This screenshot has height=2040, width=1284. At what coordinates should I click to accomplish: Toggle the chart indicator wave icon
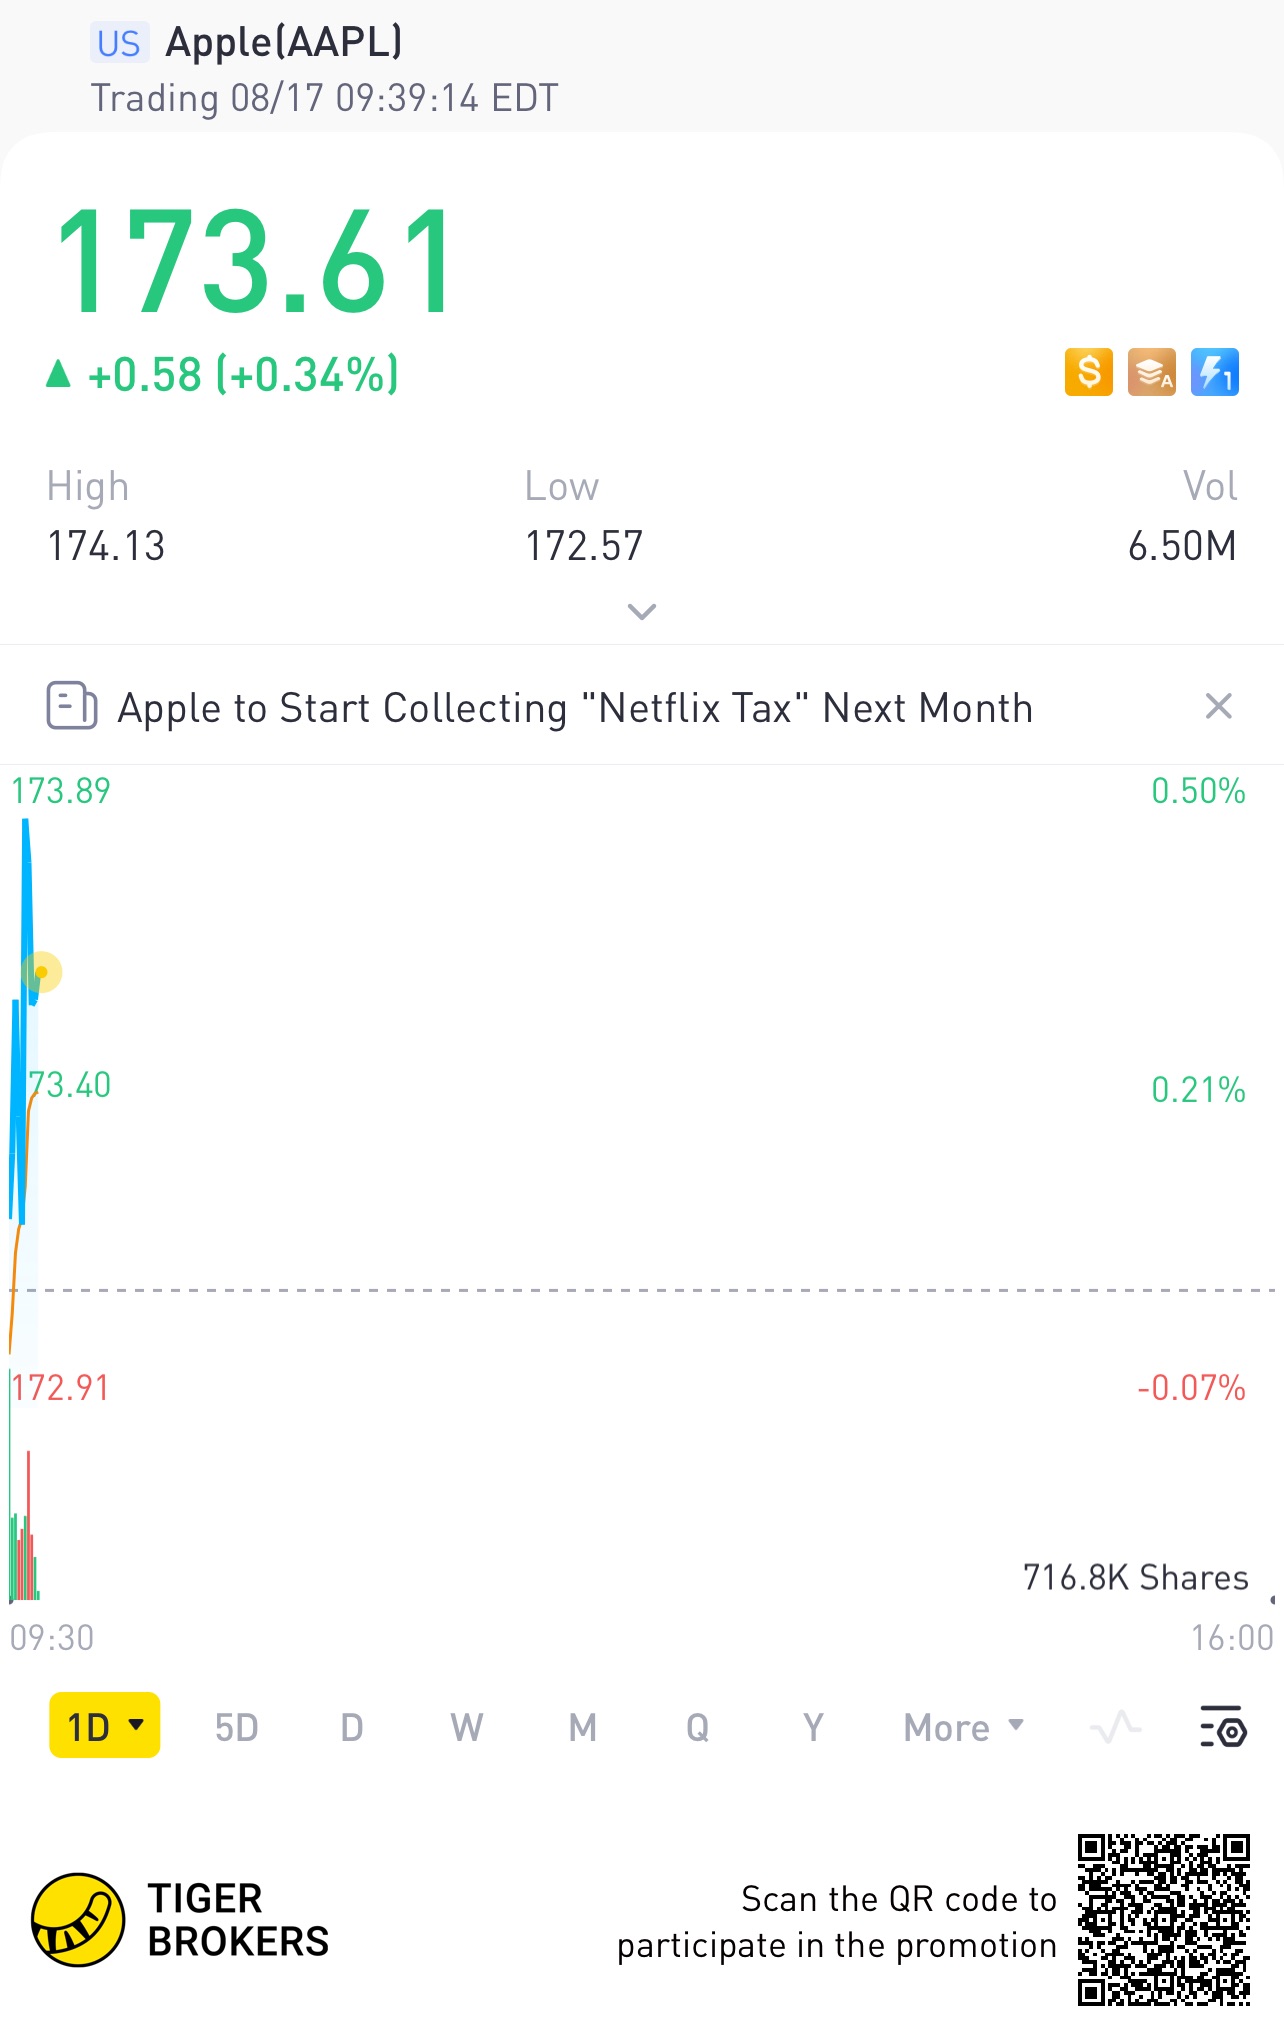pyautogui.click(x=1116, y=1727)
